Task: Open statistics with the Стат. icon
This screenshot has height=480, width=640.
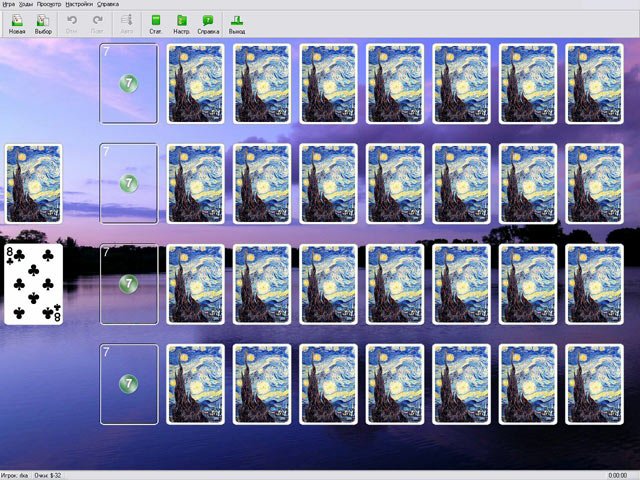Action: tap(156, 22)
